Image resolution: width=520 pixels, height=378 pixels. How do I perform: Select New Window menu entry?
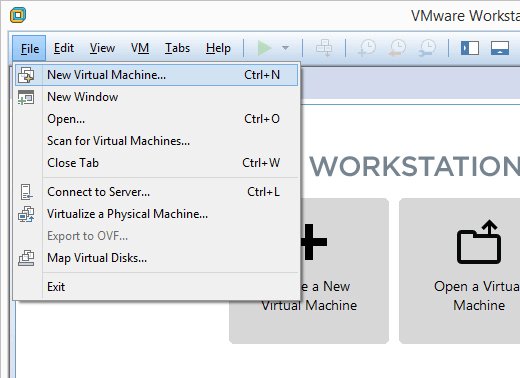[156, 97]
